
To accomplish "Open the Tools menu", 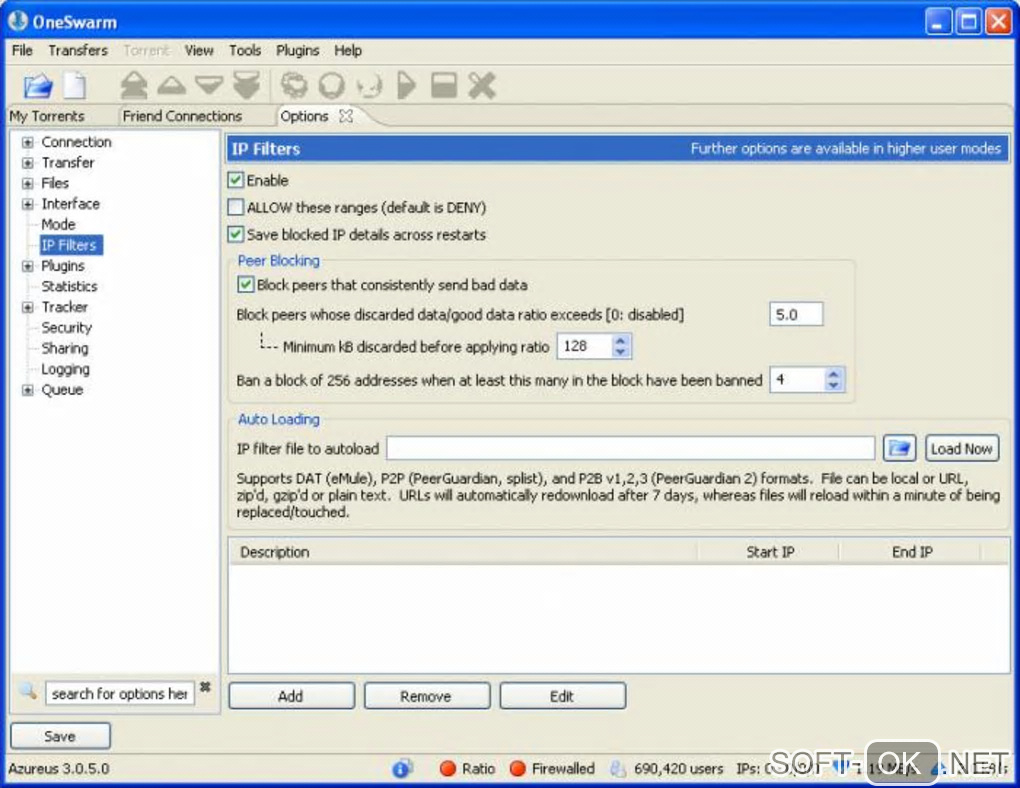I will 245,50.
